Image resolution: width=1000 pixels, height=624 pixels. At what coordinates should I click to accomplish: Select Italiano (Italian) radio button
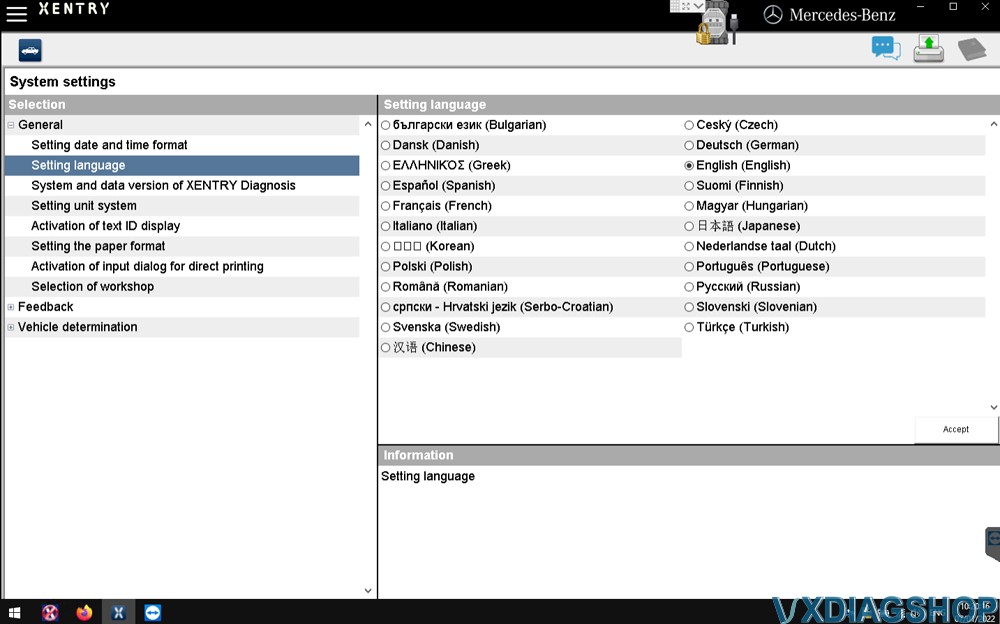[385, 227]
